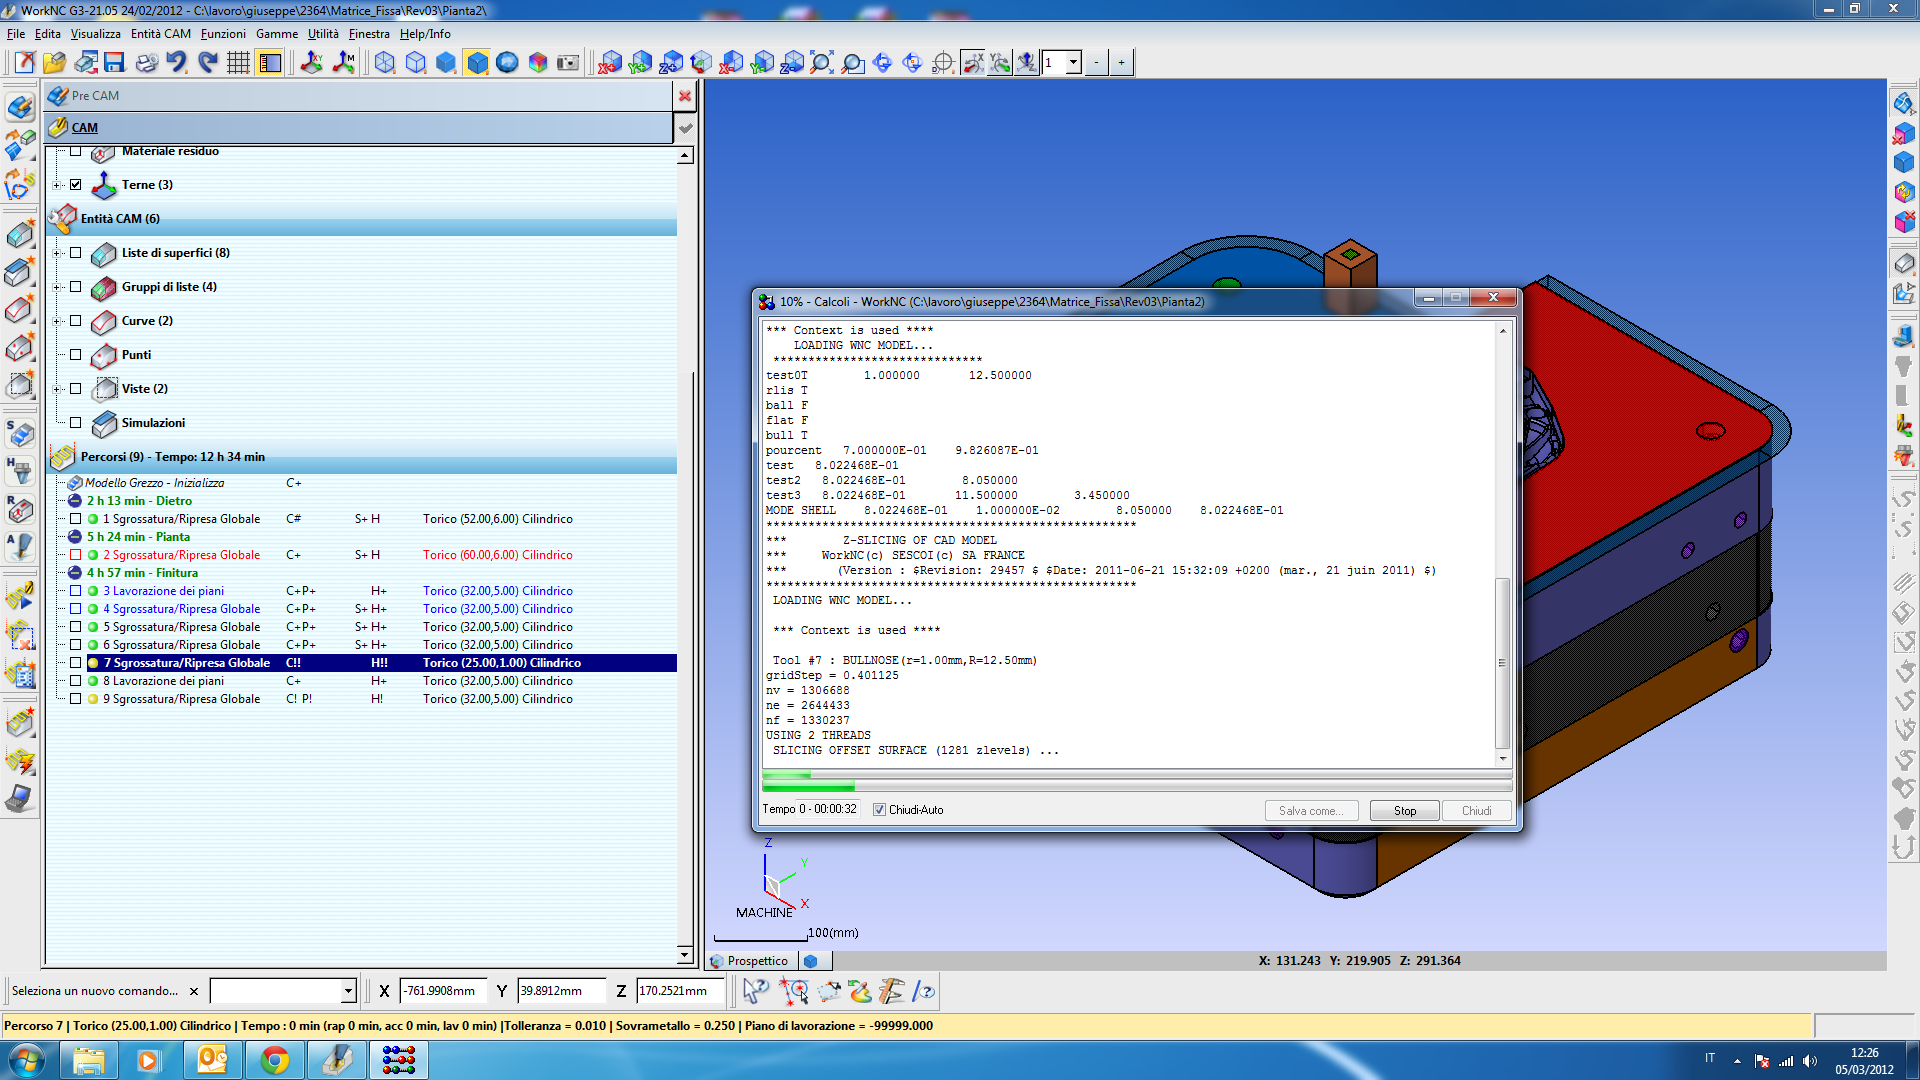
Task: Switch to the Prospettico view tab
Action: [749, 961]
